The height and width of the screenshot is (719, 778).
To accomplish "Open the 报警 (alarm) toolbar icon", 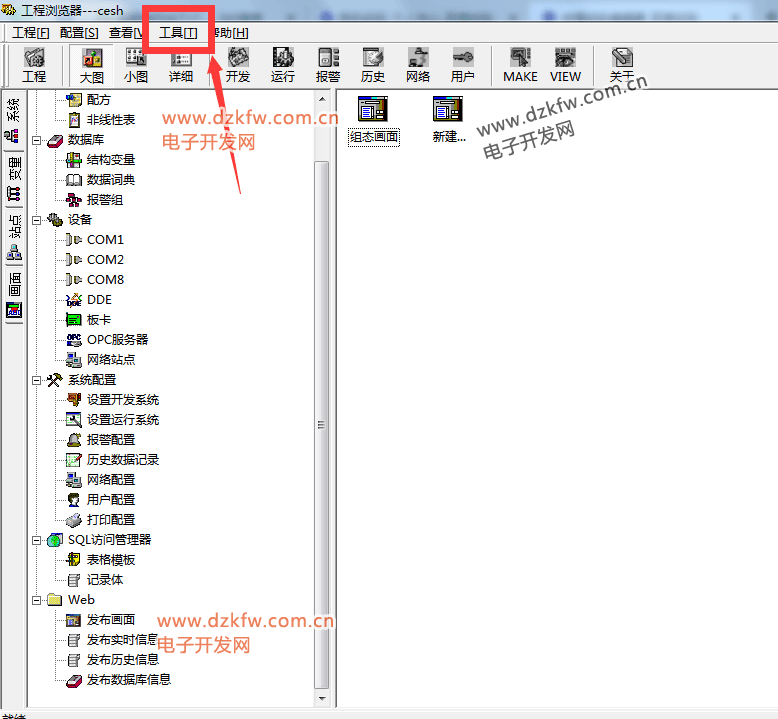I will point(328,65).
